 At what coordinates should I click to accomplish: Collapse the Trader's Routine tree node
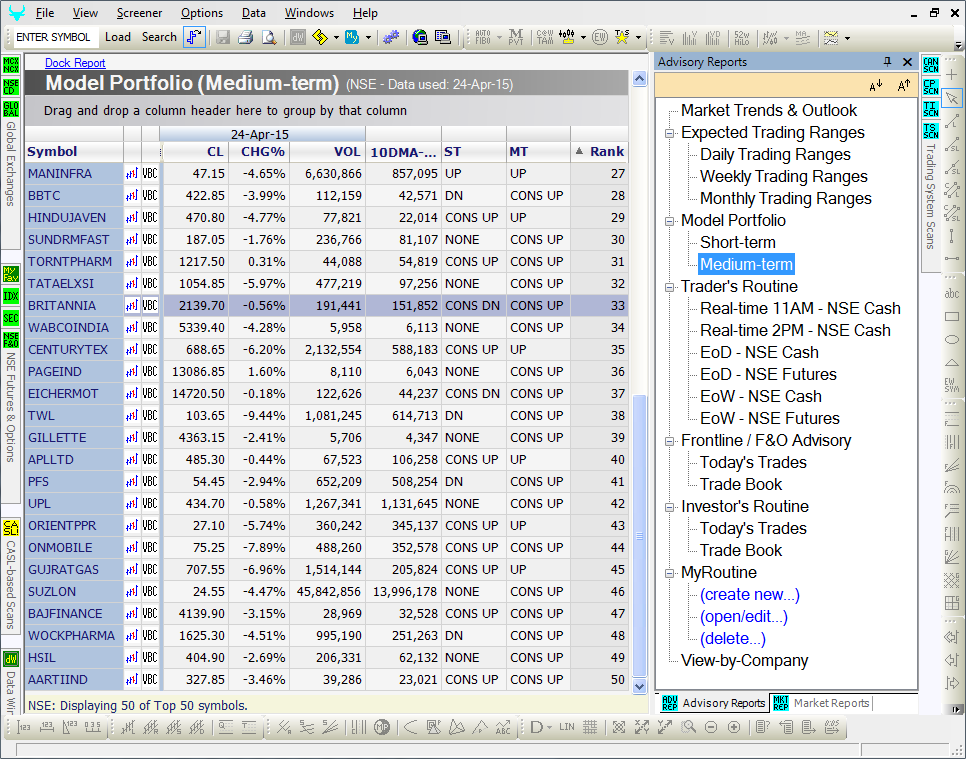coord(670,287)
